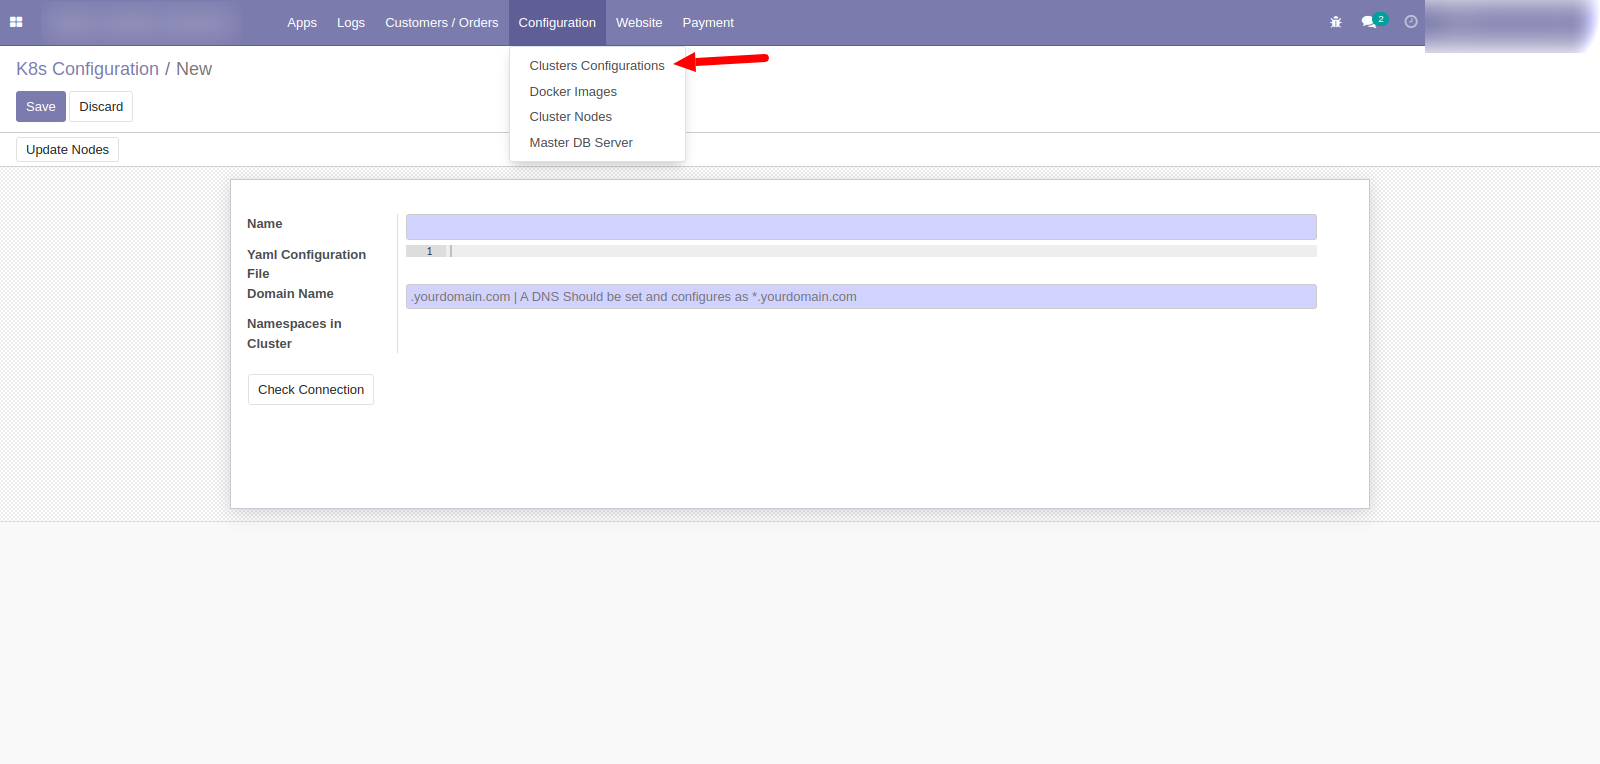Discard the current form changes
This screenshot has width=1600, height=764.
coord(101,107)
